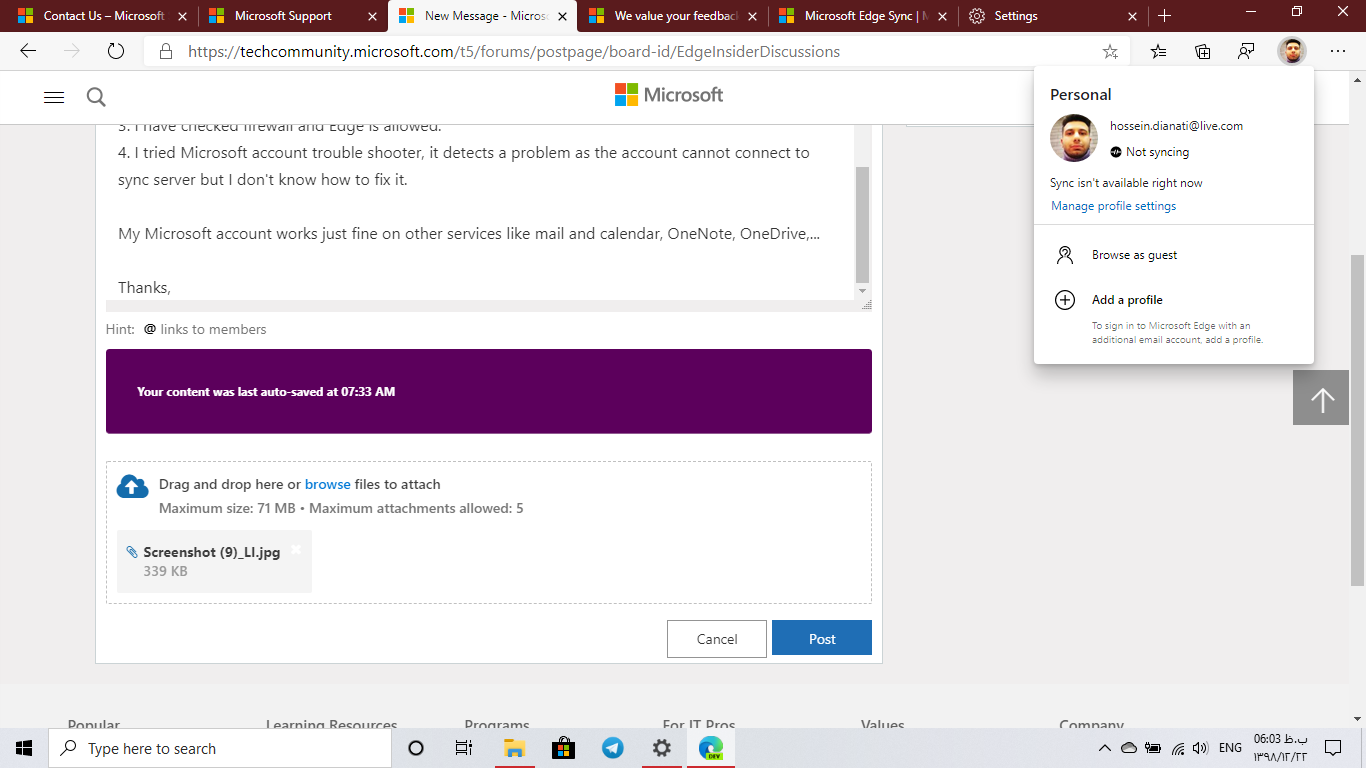Open the Collections toolbar icon

click(1203, 52)
